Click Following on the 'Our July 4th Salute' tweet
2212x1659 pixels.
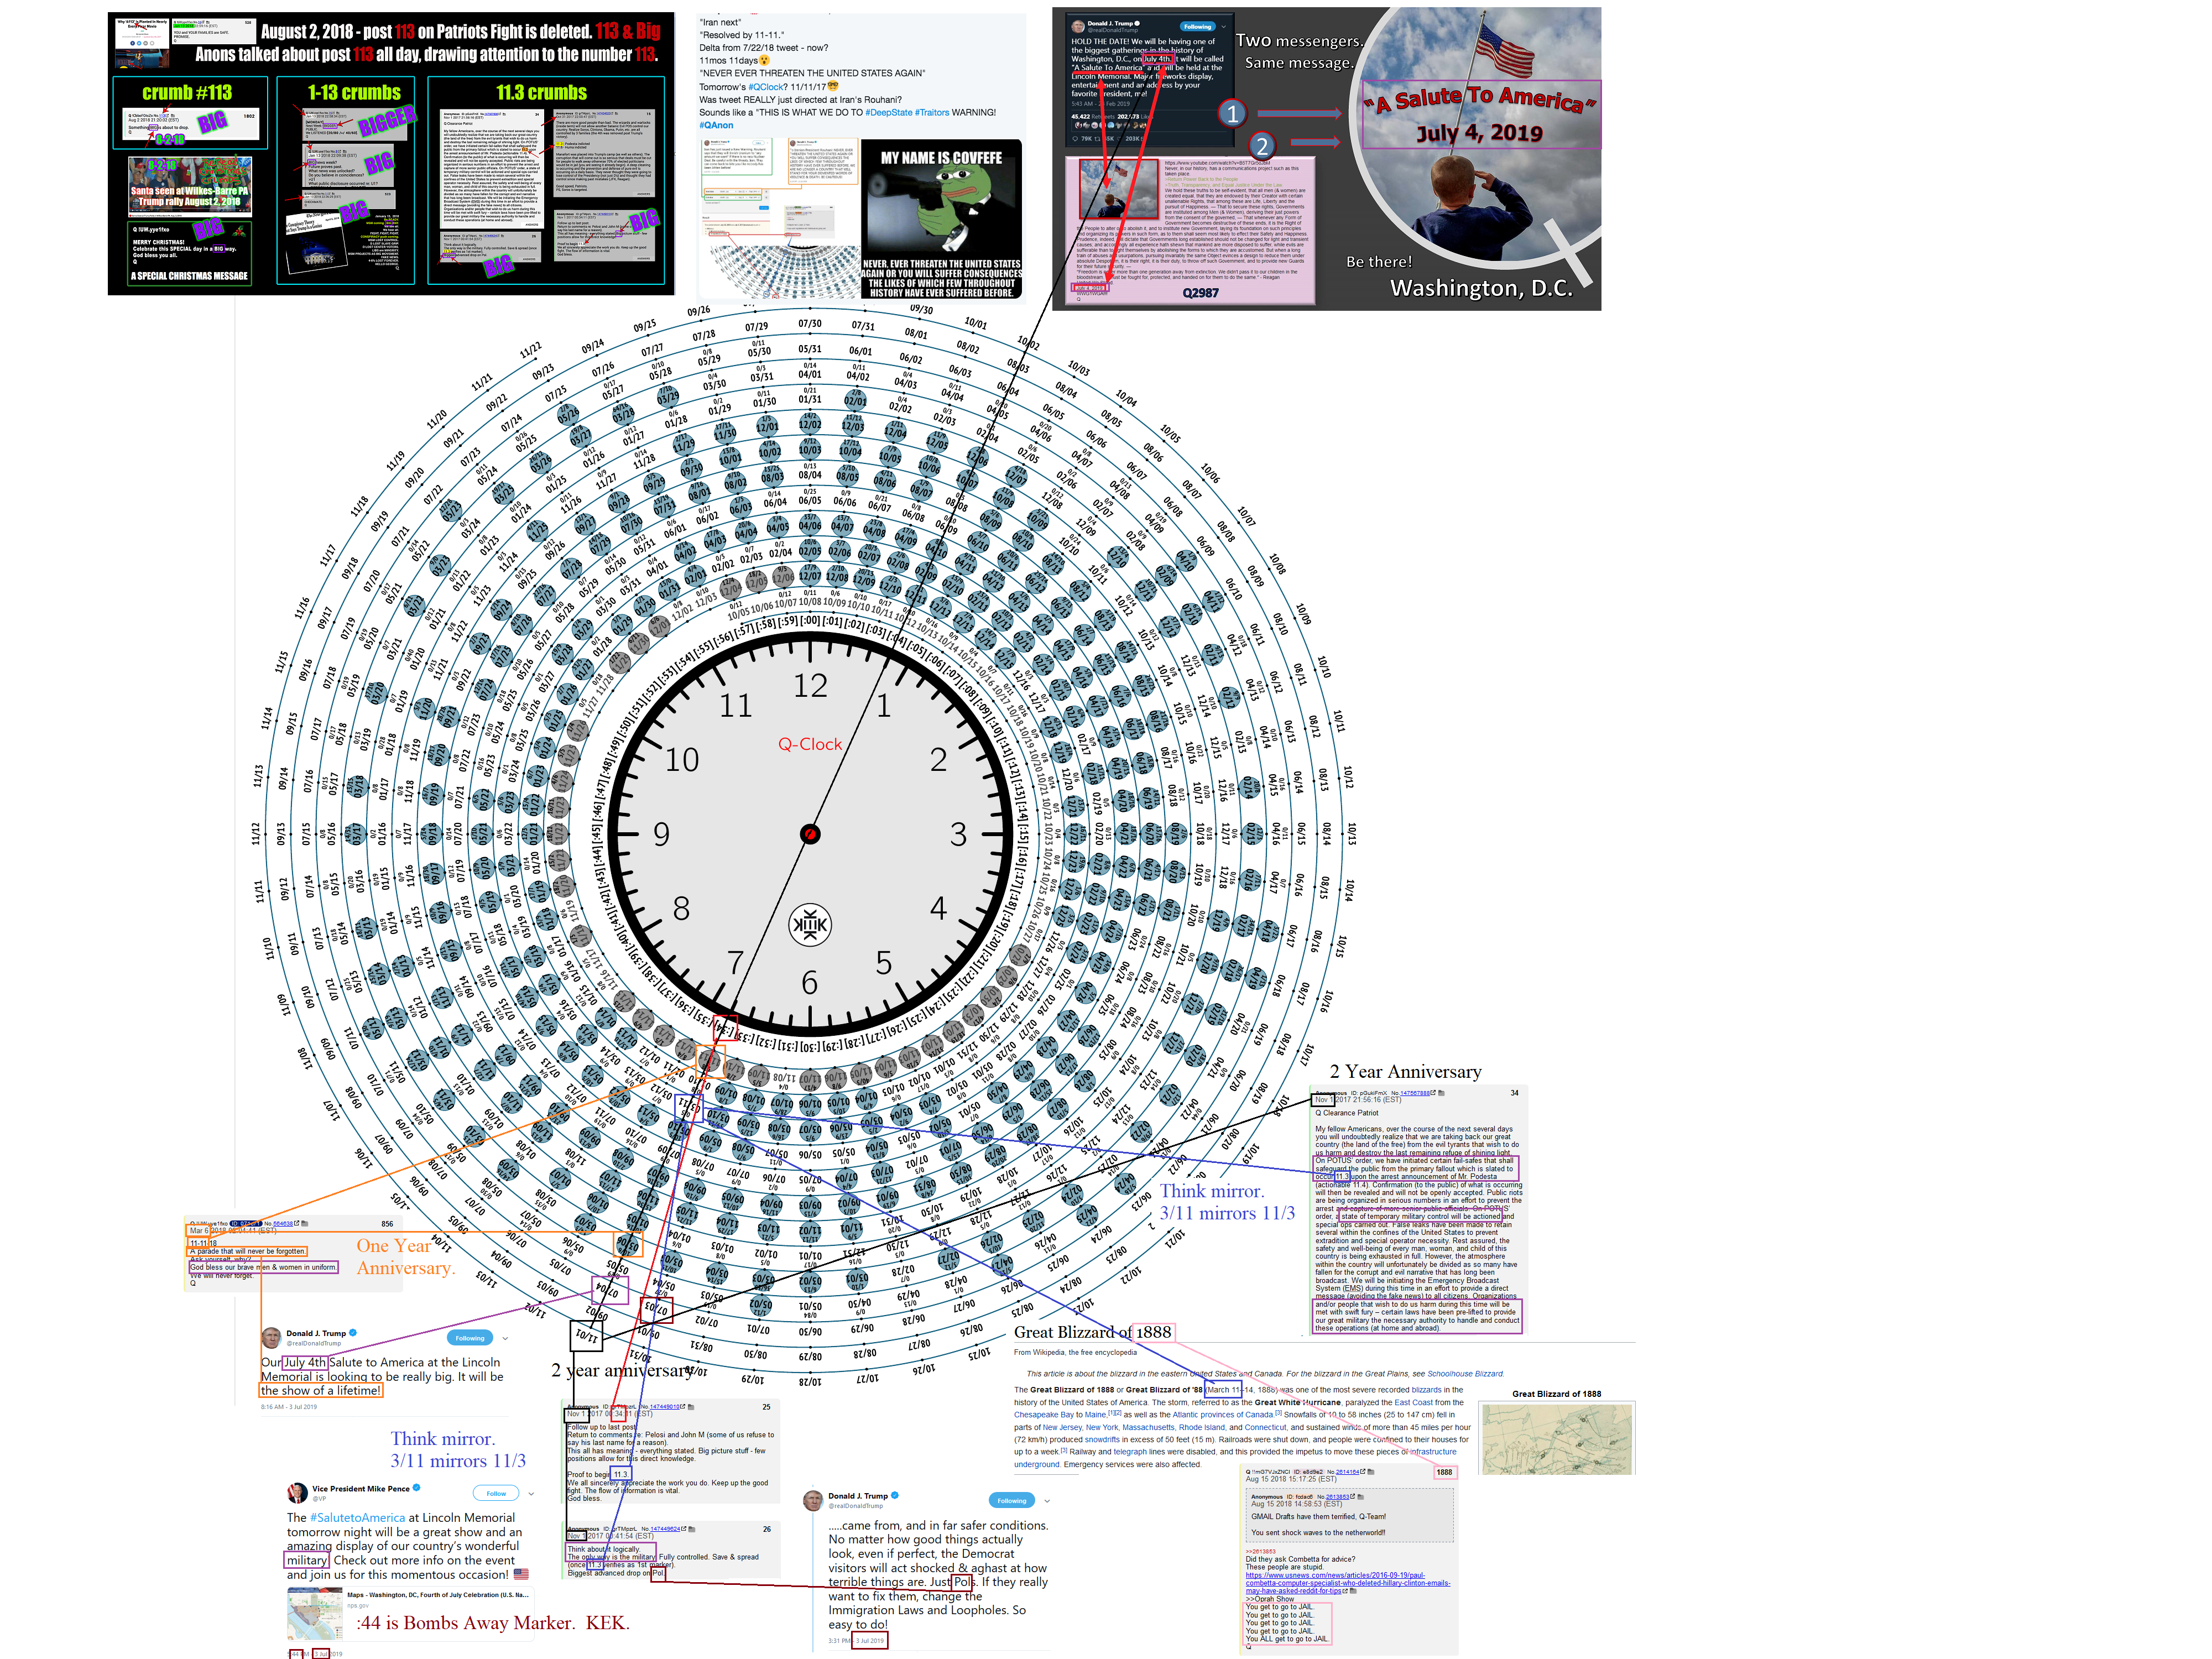(x=470, y=1338)
